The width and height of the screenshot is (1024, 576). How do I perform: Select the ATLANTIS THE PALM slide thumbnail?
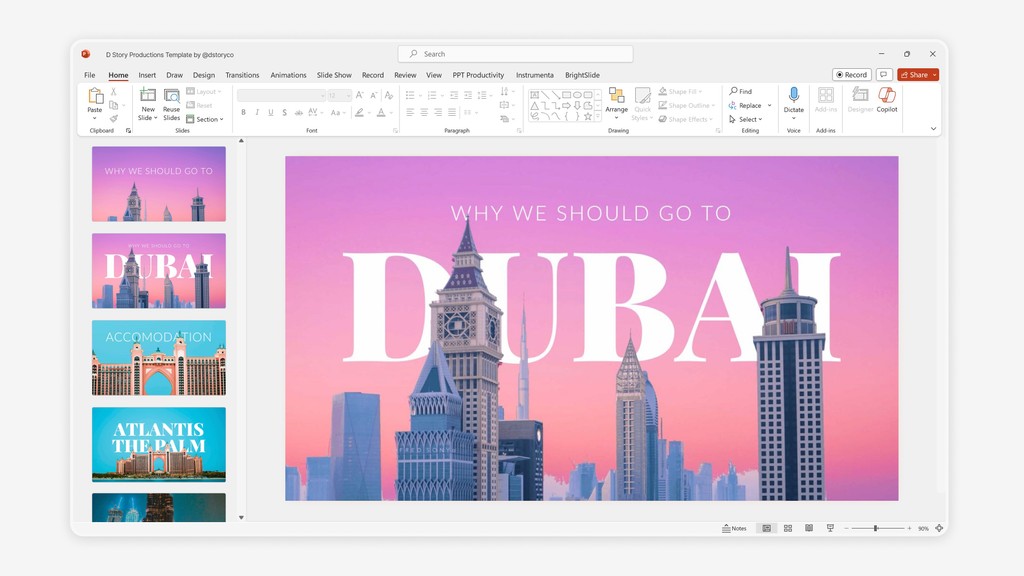click(158, 443)
